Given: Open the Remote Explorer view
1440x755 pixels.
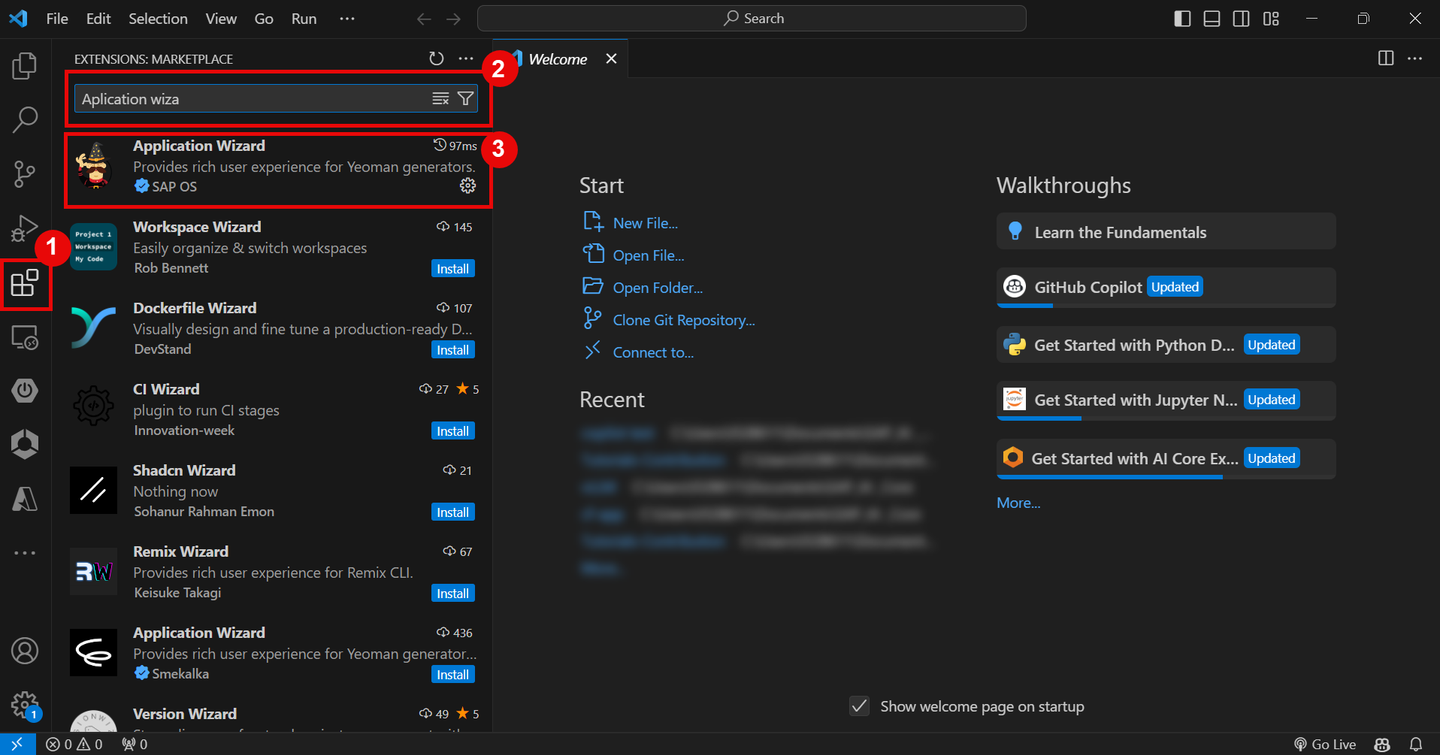Looking at the screenshot, I should 25,338.
